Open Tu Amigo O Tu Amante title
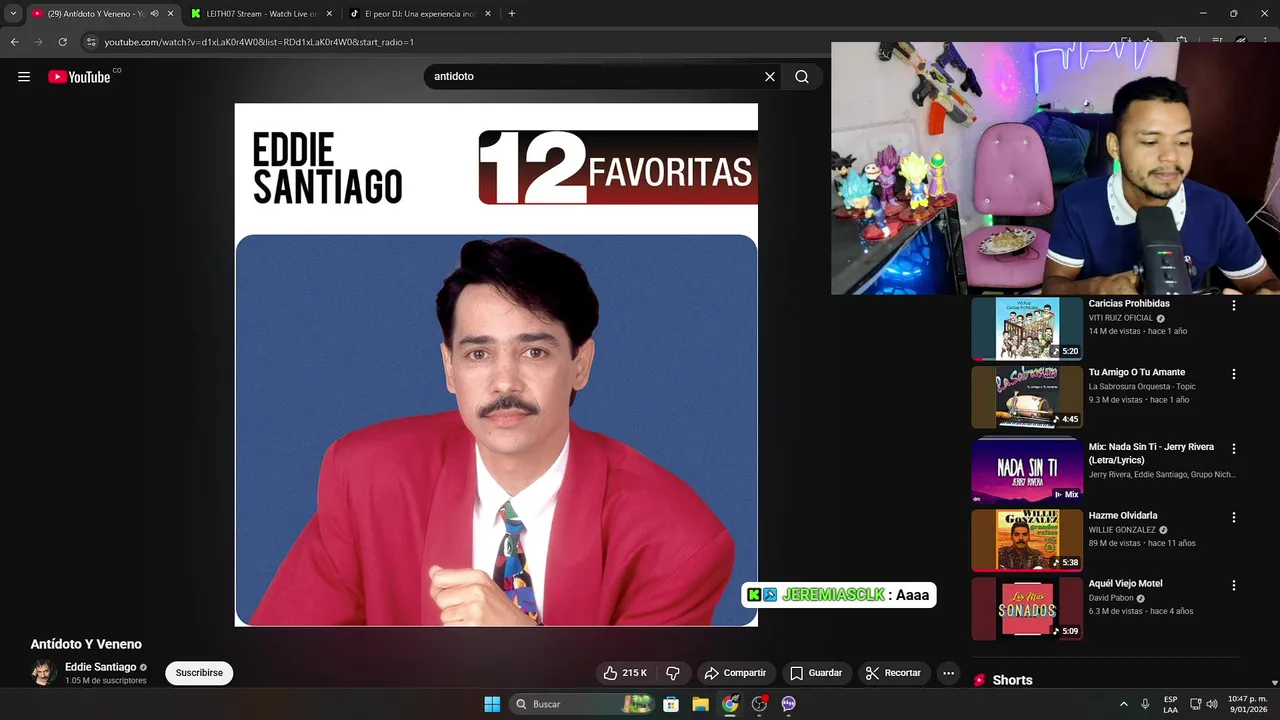The image size is (1280, 720). (x=1137, y=372)
